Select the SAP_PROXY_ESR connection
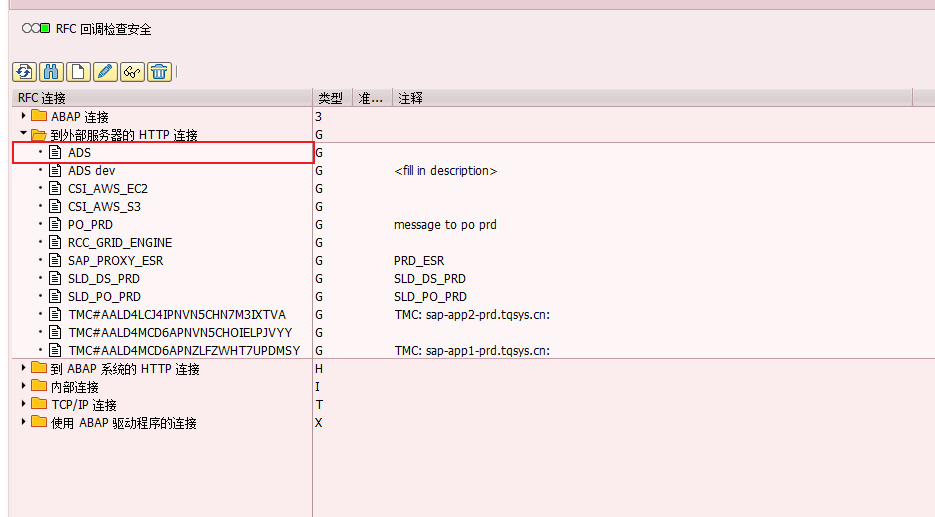This screenshot has width=935, height=517. click(x=115, y=261)
